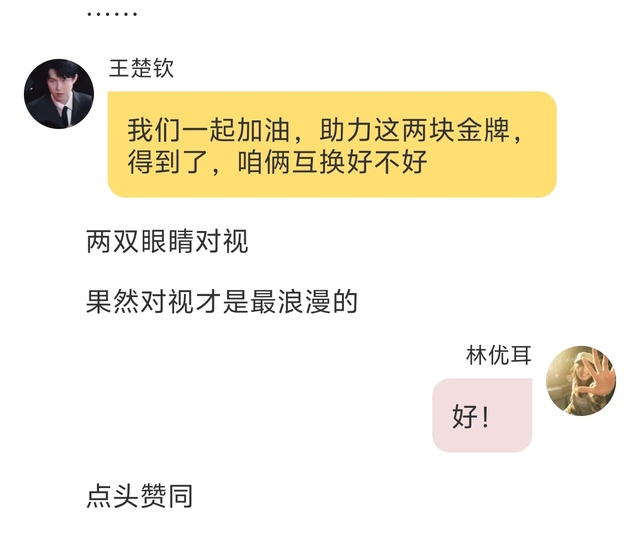The width and height of the screenshot is (640, 548).
Task: Tap 林优耳's avatar with raised hand
Action: 581,381
